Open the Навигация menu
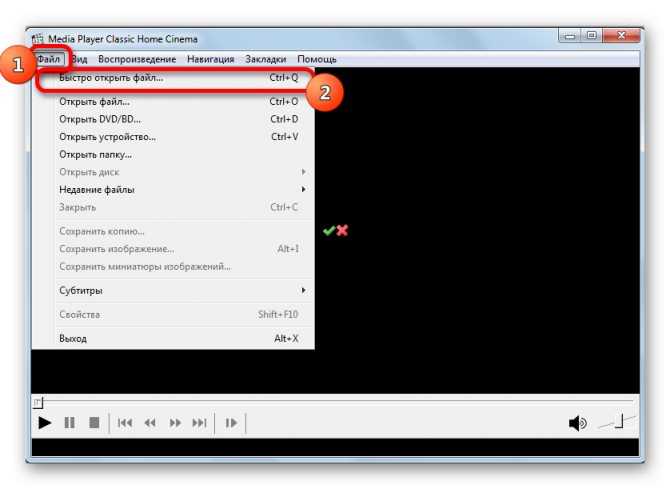Image resolution: width=670 pixels, height=489 pixels. coord(211,59)
